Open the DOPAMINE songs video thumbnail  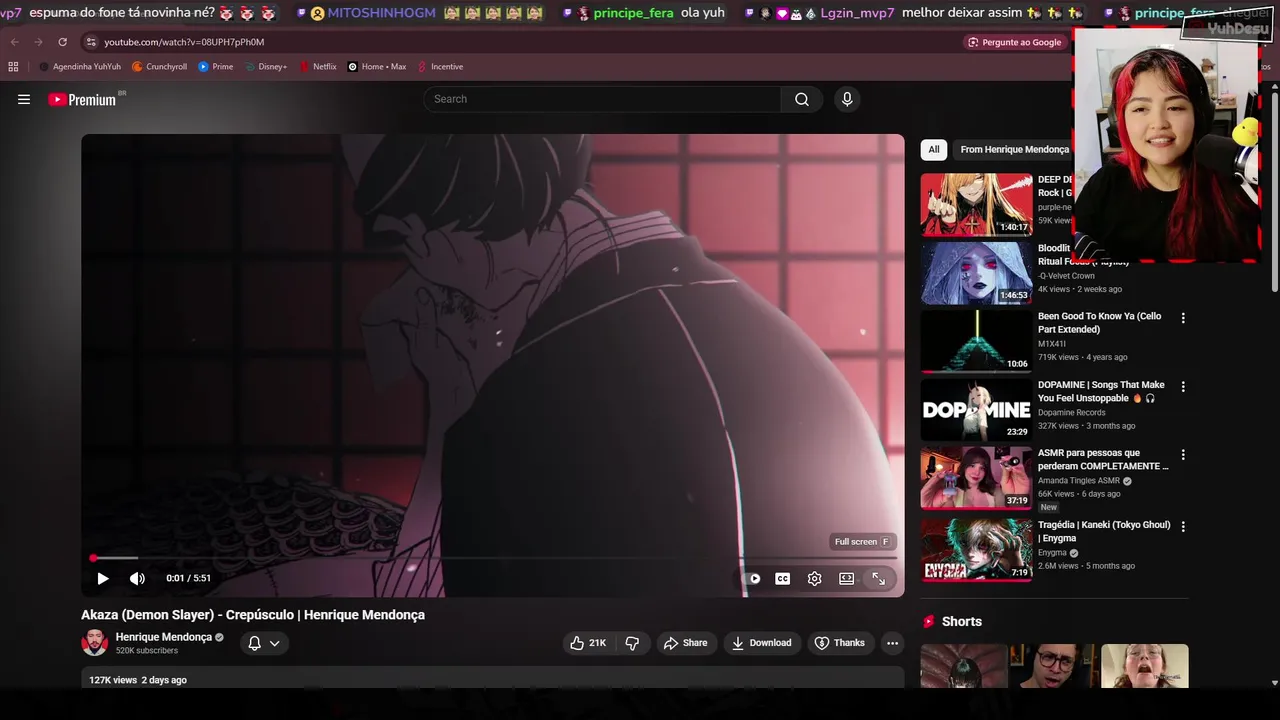[976, 410]
